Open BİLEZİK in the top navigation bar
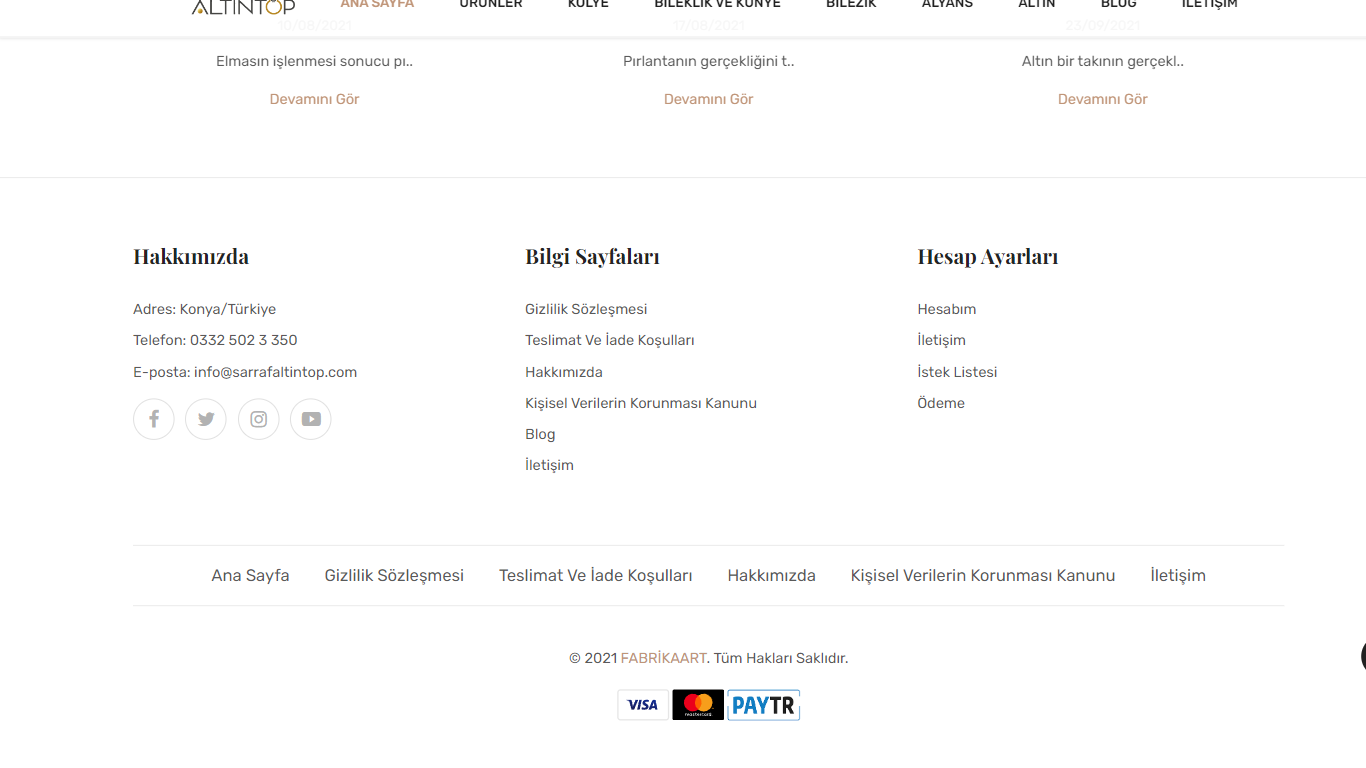Viewport: 1366px width, 768px height. [x=850, y=5]
